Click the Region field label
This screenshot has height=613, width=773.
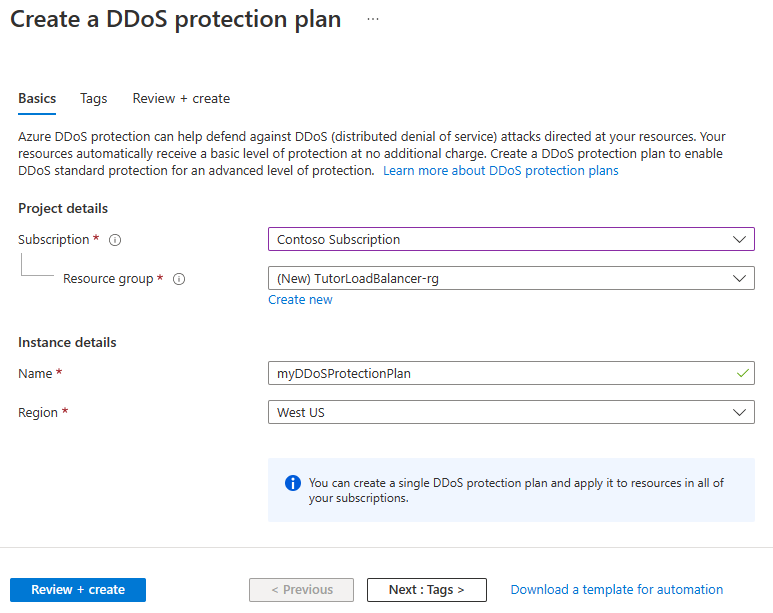pos(38,413)
